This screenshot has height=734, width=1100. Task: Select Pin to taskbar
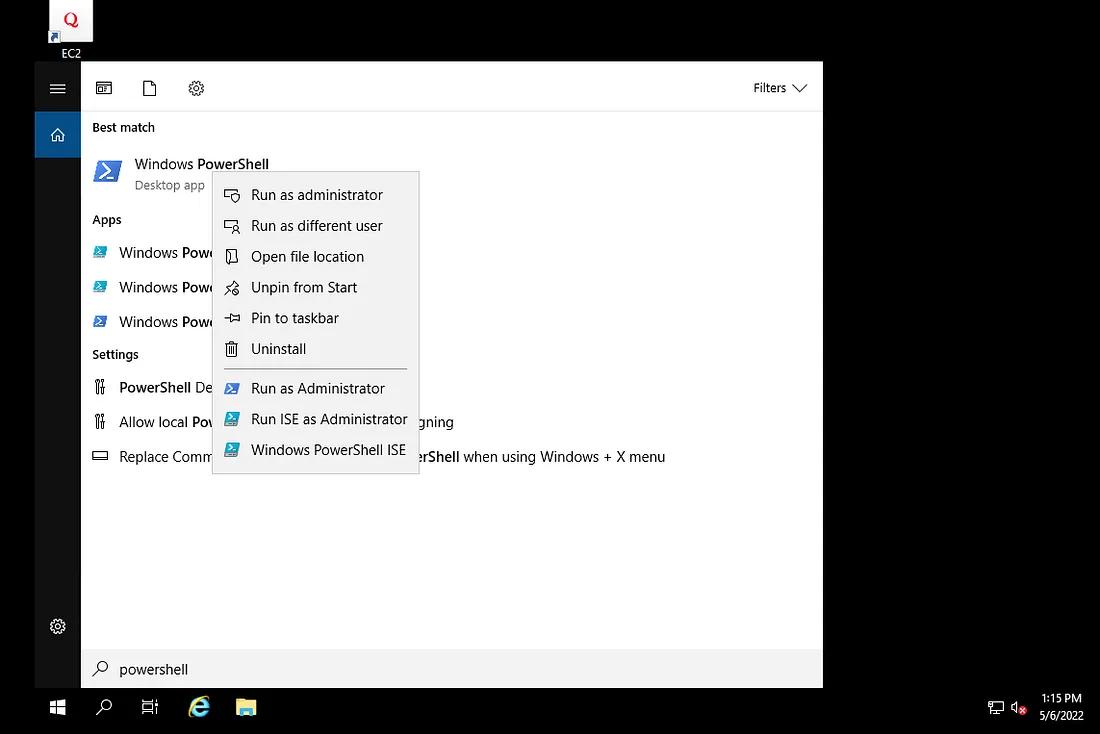(316, 319)
